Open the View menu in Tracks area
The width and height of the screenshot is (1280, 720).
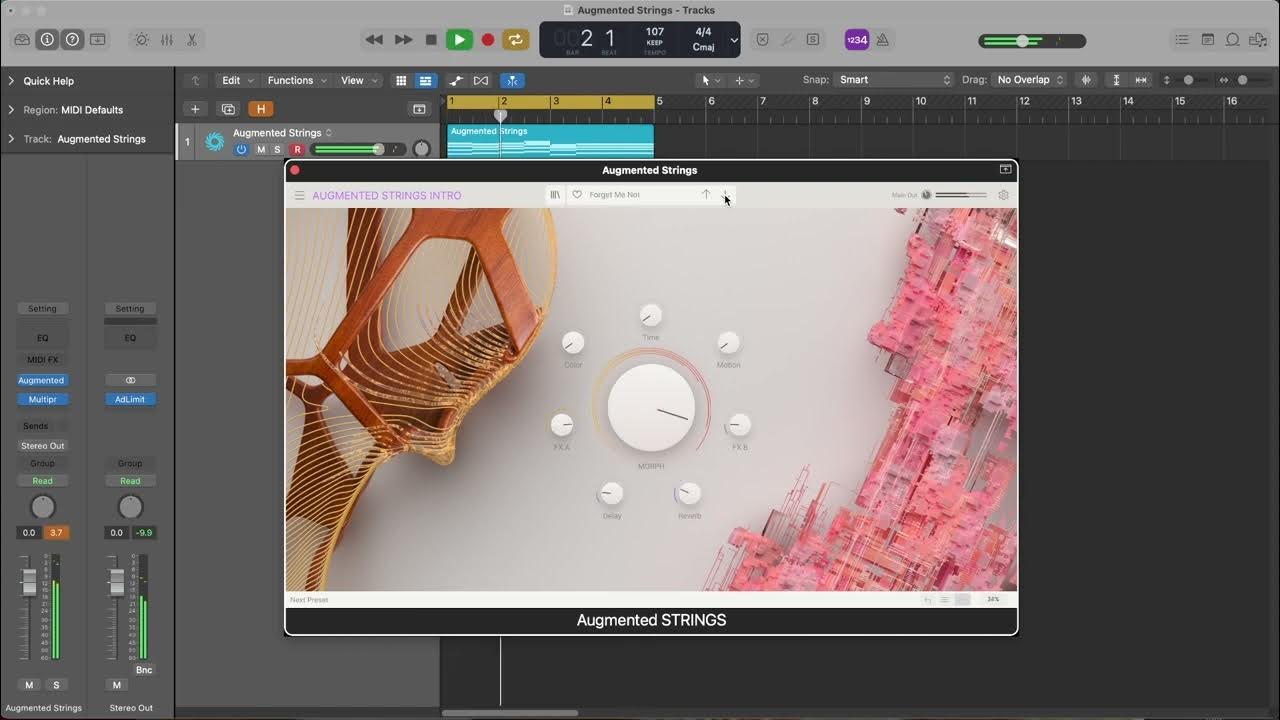[x=359, y=80]
